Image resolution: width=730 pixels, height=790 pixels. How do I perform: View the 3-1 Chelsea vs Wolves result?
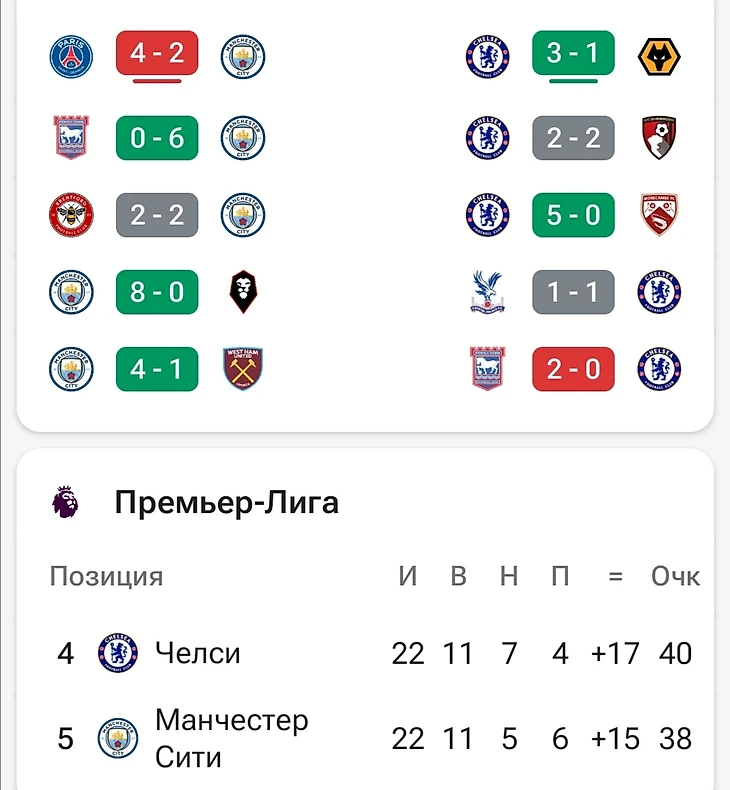(573, 54)
